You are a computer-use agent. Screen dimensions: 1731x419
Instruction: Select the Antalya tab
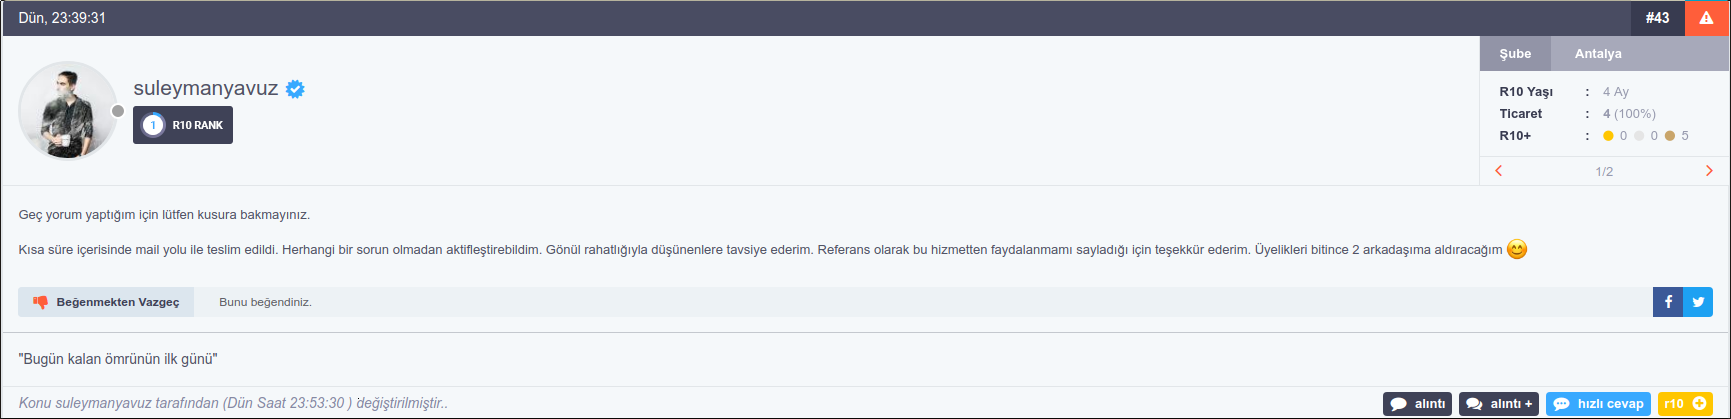[1598, 54]
